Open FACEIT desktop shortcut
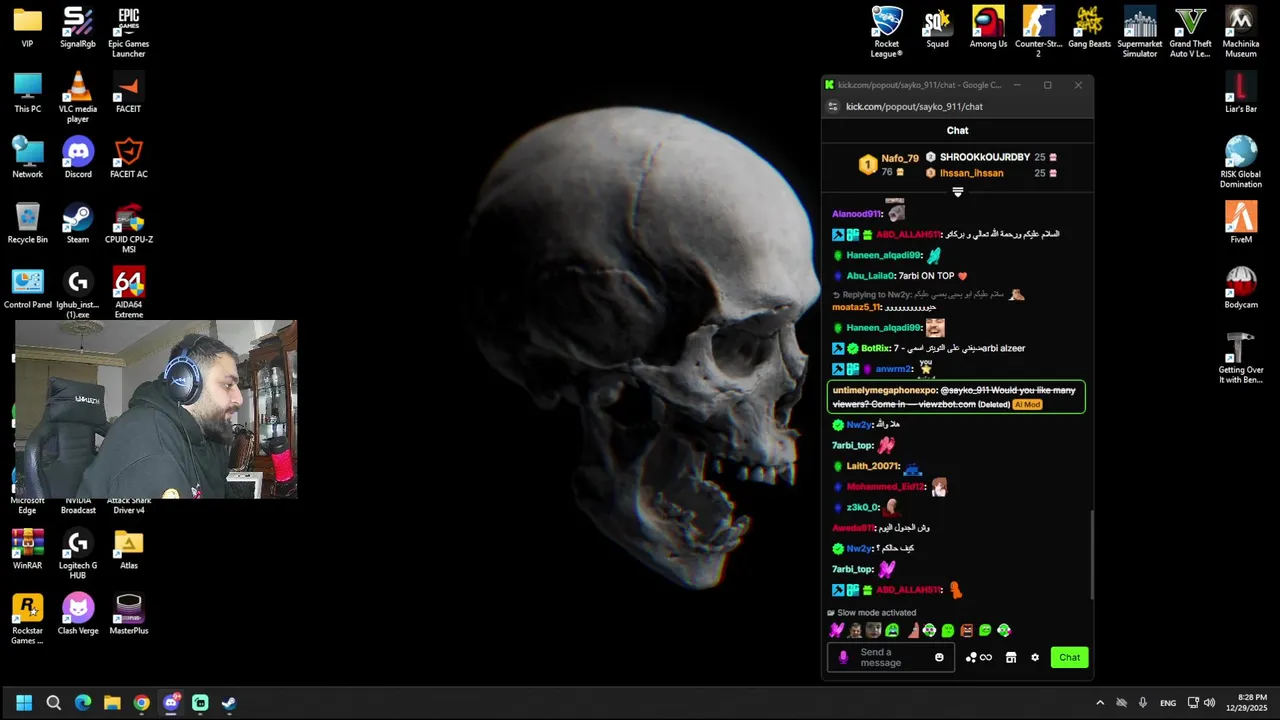The height and width of the screenshot is (720, 1280). tap(128, 92)
